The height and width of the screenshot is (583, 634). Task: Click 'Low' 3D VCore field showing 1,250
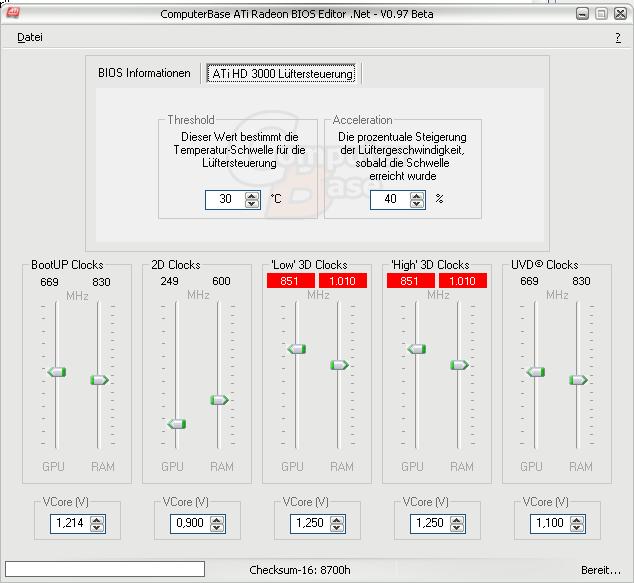coord(310,524)
